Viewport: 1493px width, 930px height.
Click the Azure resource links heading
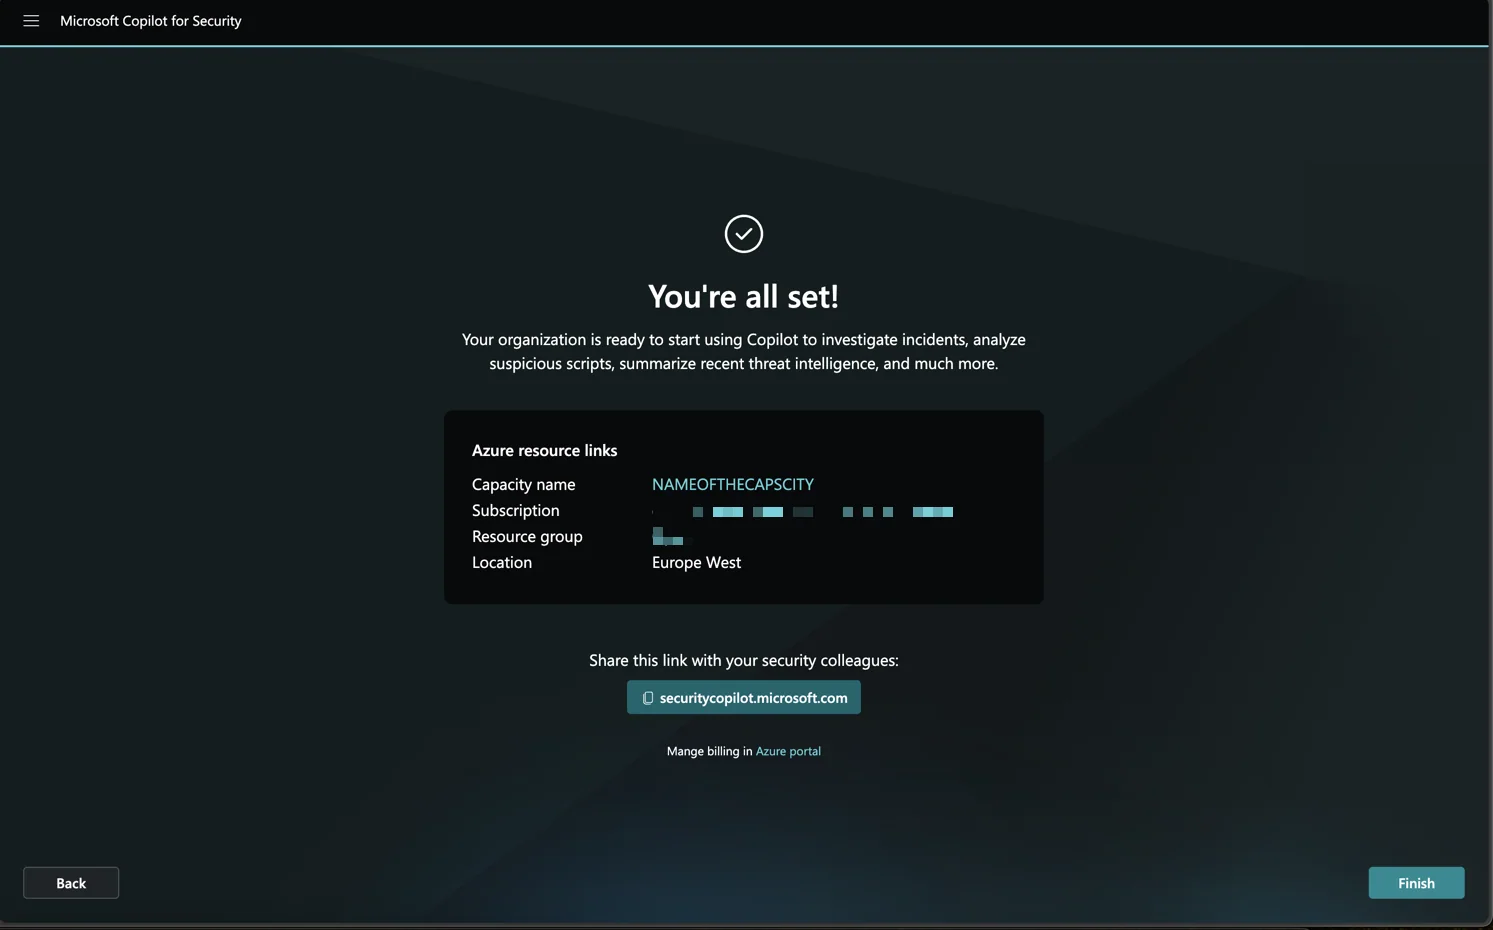point(545,451)
